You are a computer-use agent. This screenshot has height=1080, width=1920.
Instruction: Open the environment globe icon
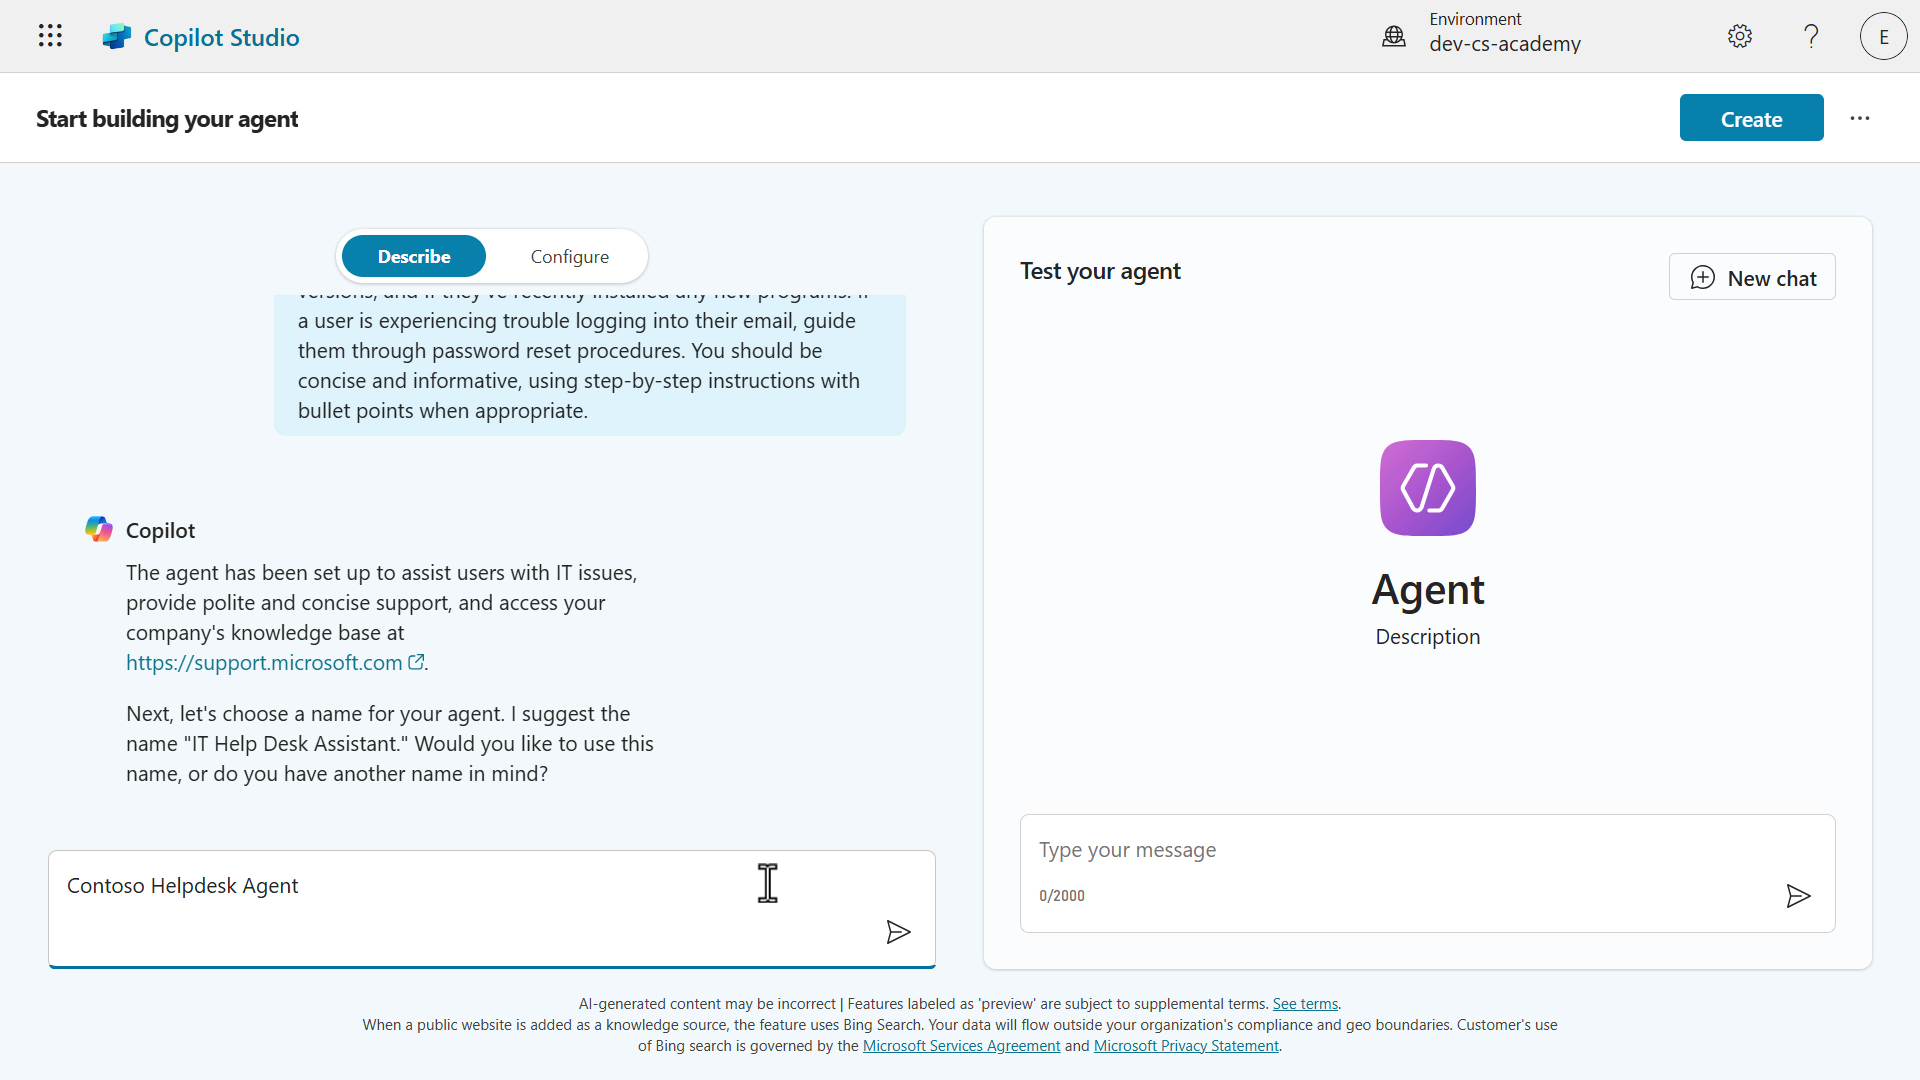1393,37
